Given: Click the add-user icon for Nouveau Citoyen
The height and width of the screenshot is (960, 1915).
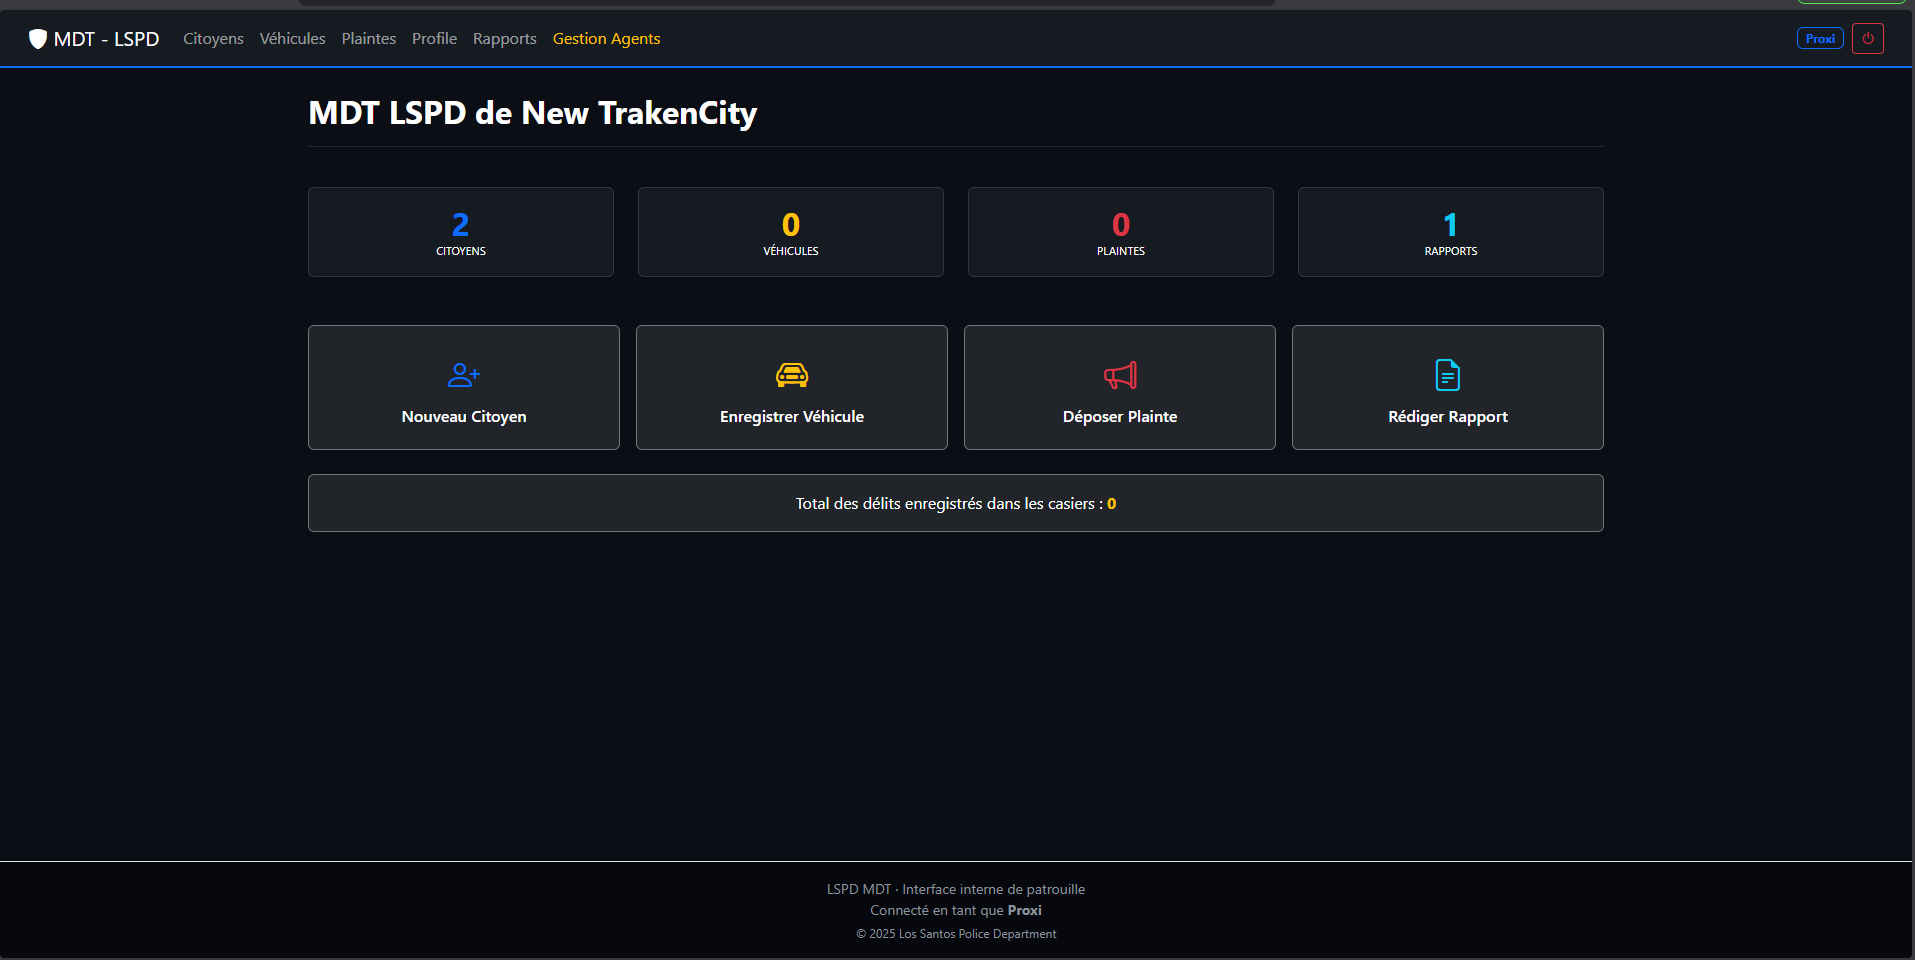Looking at the screenshot, I should click(x=463, y=375).
